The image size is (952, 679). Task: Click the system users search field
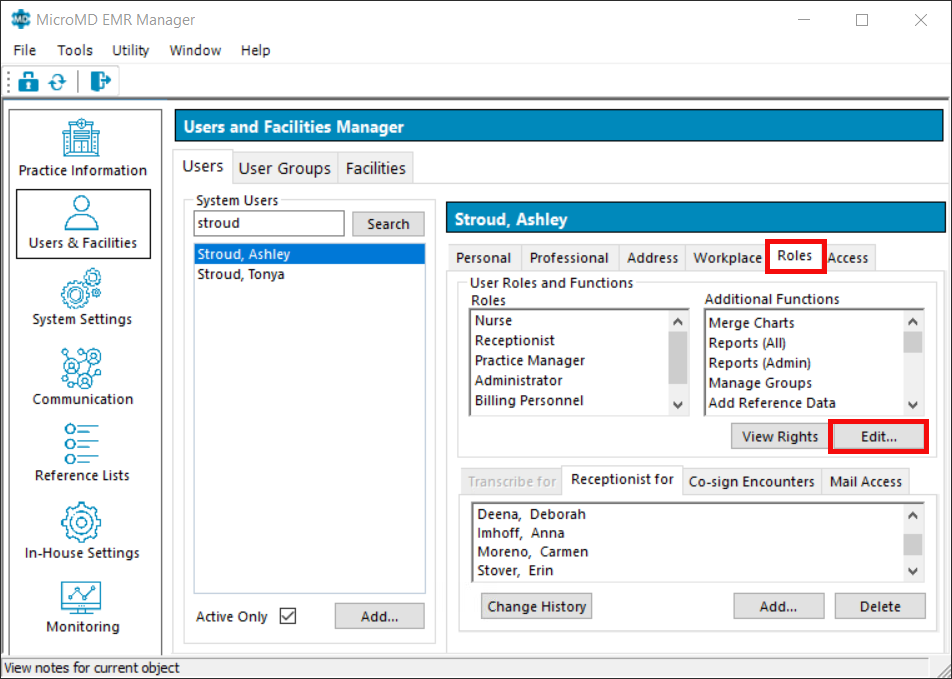click(x=269, y=223)
